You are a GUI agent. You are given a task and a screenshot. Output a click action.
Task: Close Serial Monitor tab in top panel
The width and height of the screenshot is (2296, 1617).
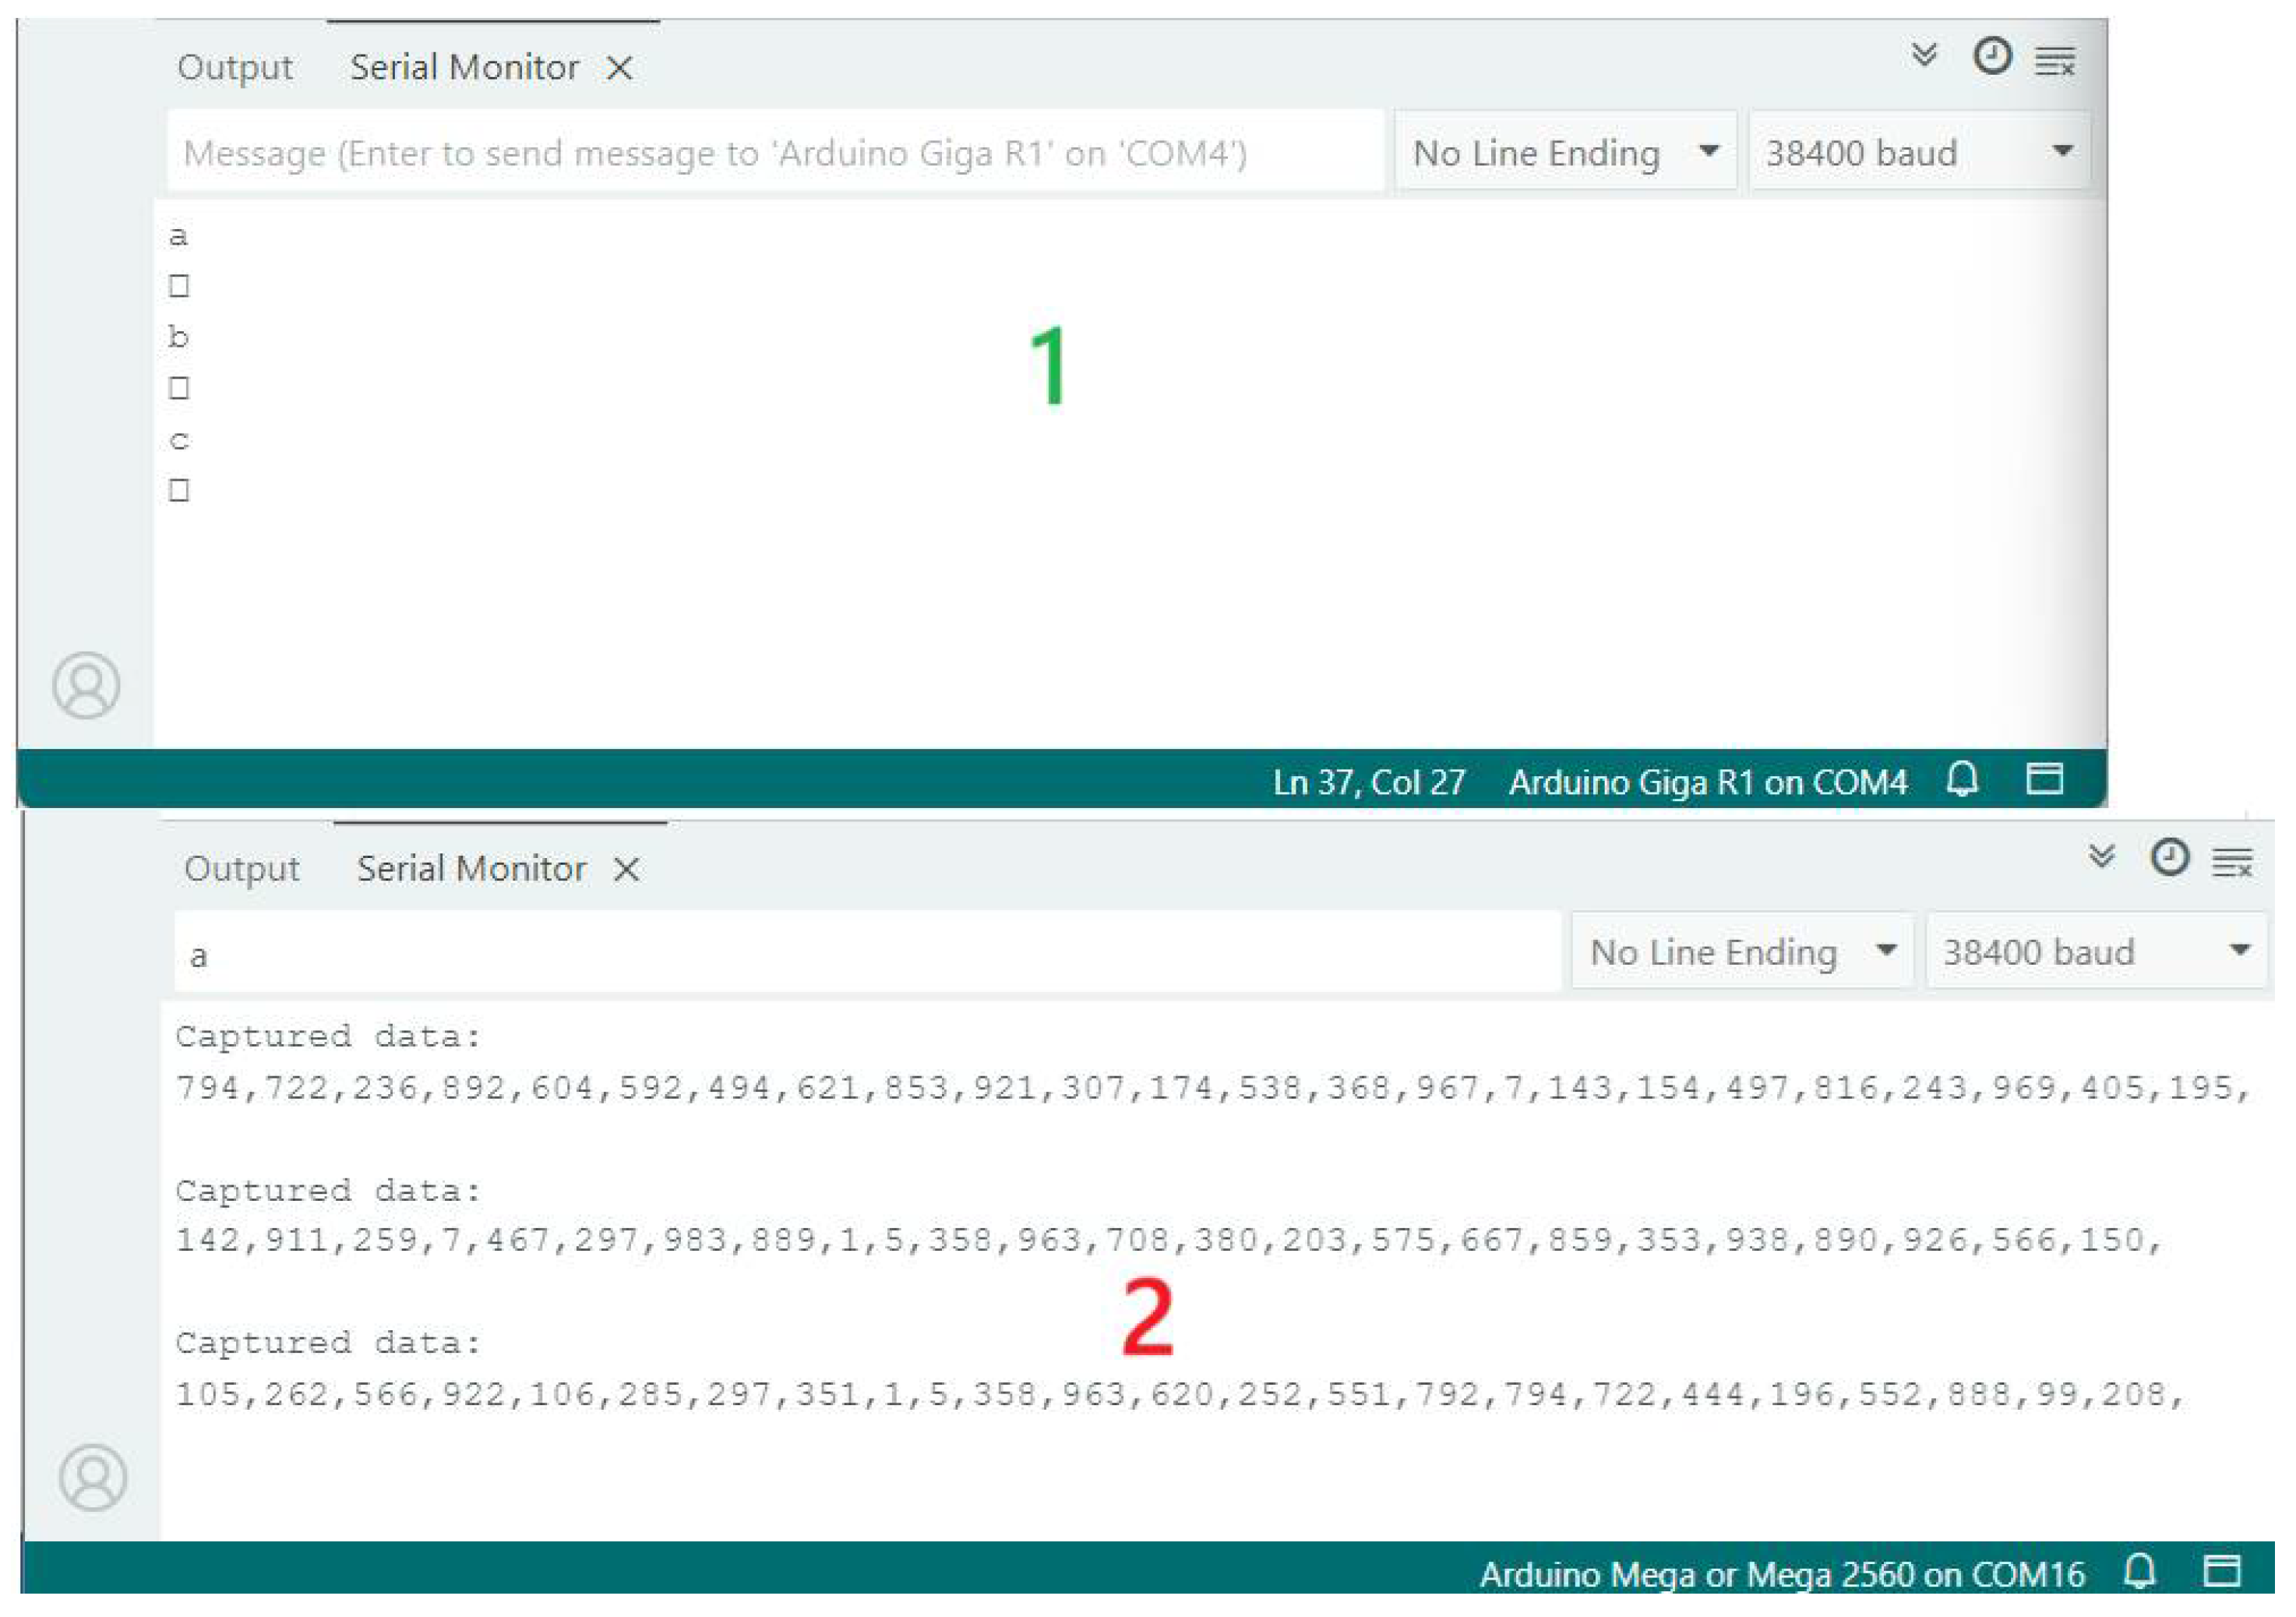[x=620, y=69]
